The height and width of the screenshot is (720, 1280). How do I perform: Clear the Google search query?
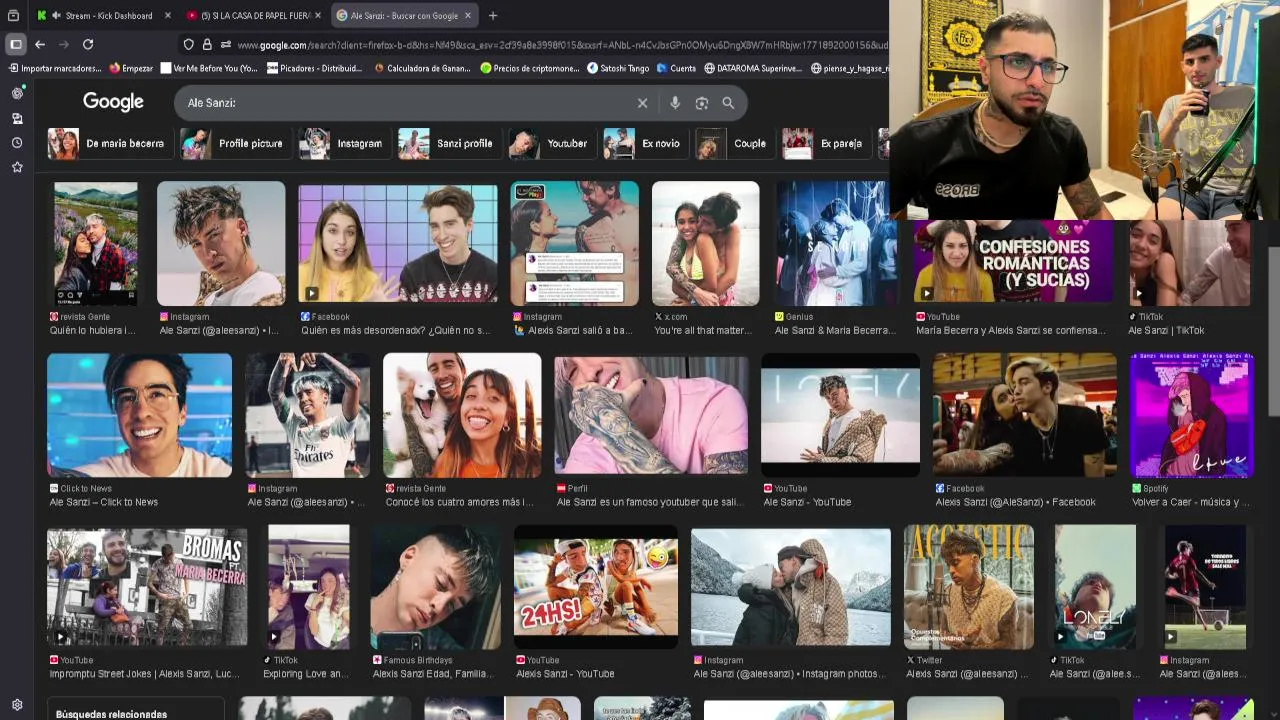click(x=642, y=103)
